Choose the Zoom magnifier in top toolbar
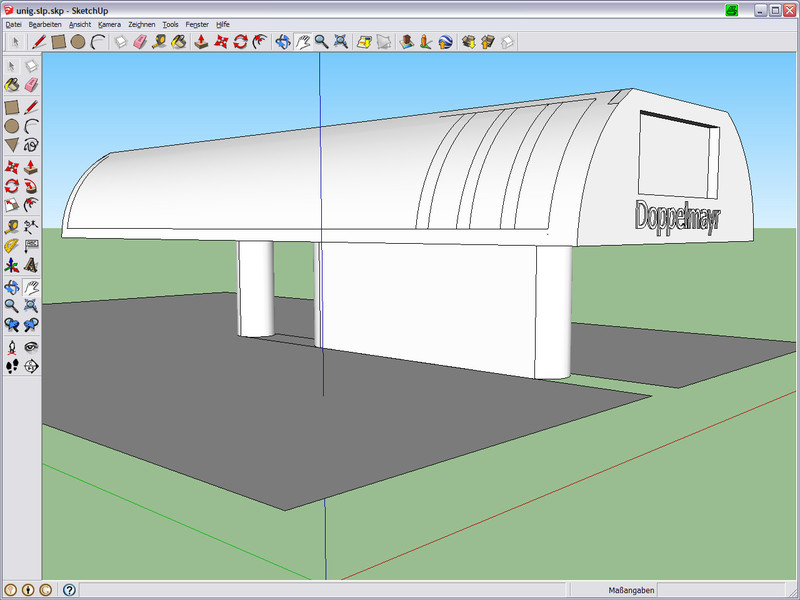The height and width of the screenshot is (600, 800). (x=321, y=42)
